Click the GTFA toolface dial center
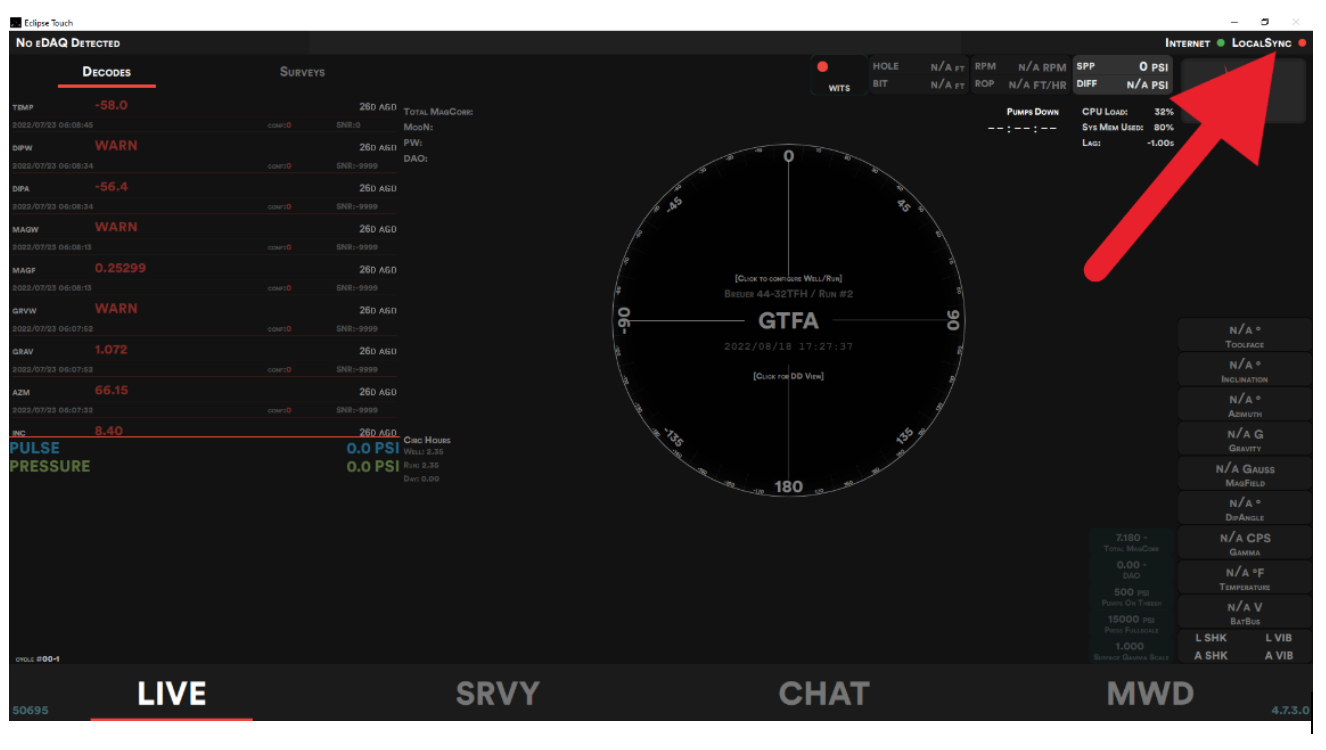The width and height of the screenshot is (1326, 750). point(788,321)
